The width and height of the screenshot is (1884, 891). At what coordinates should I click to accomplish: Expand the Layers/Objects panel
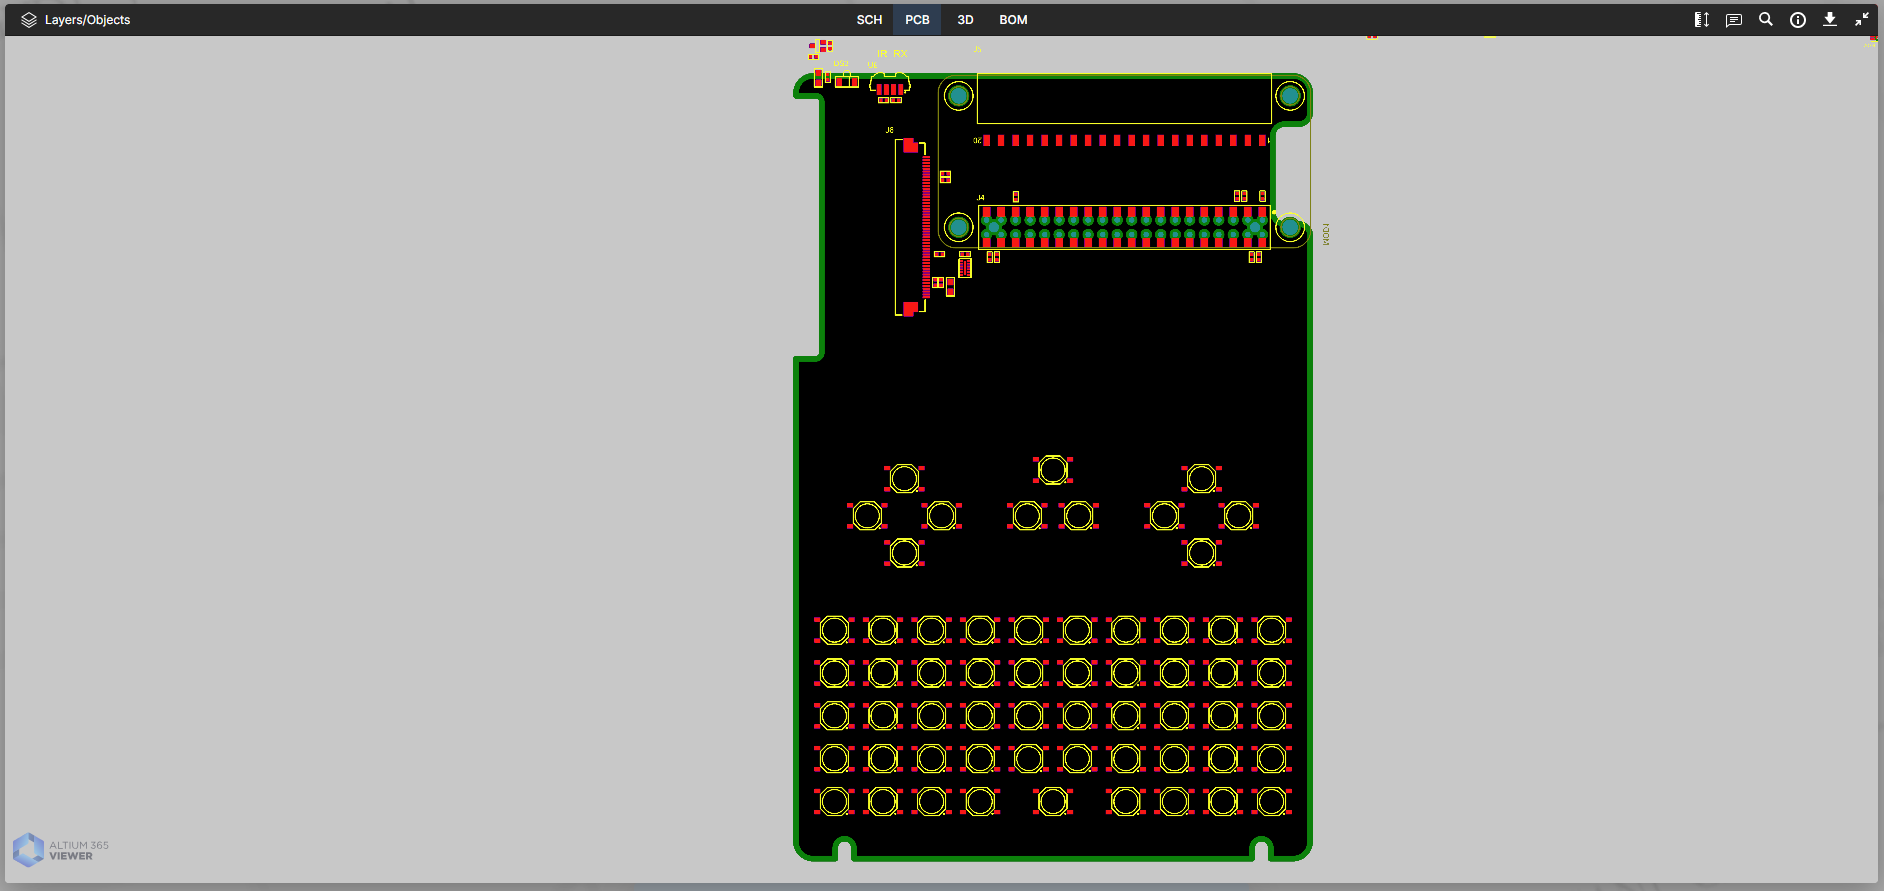76,20
